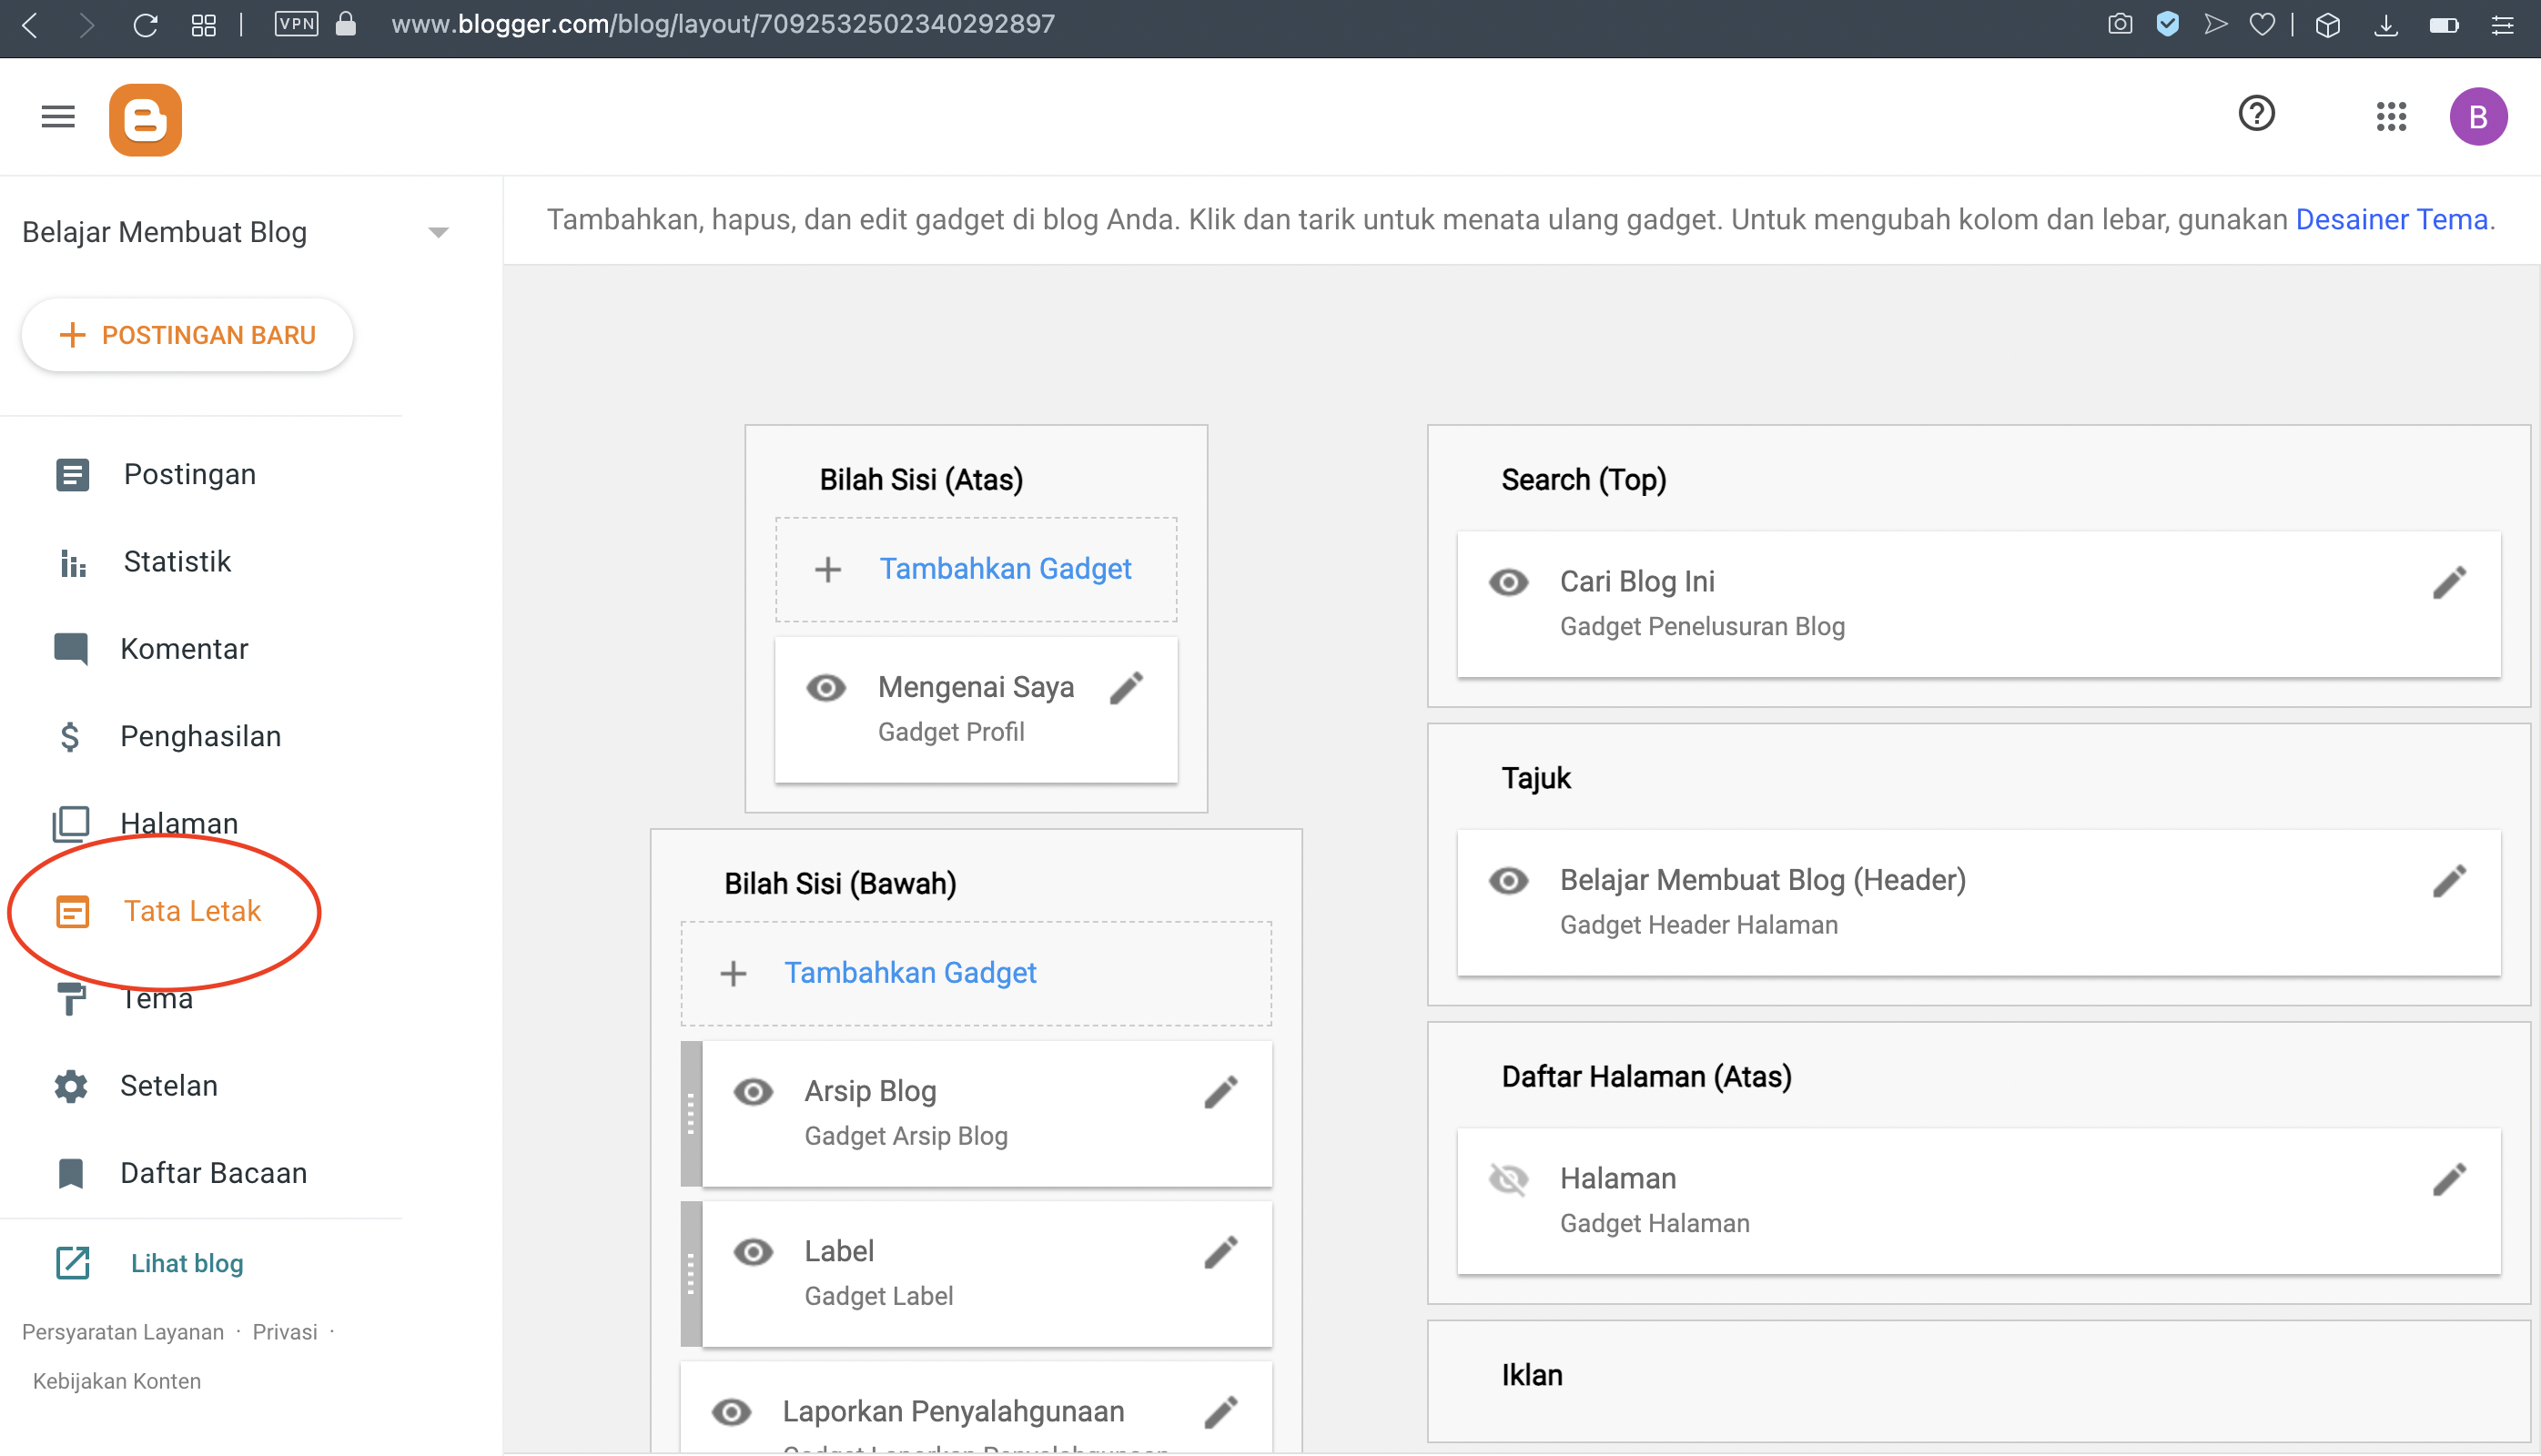Open the Desainer Tema link
This screenshot has width=2541, height=1456.
pyautogui.click(x=2391, y=219)
